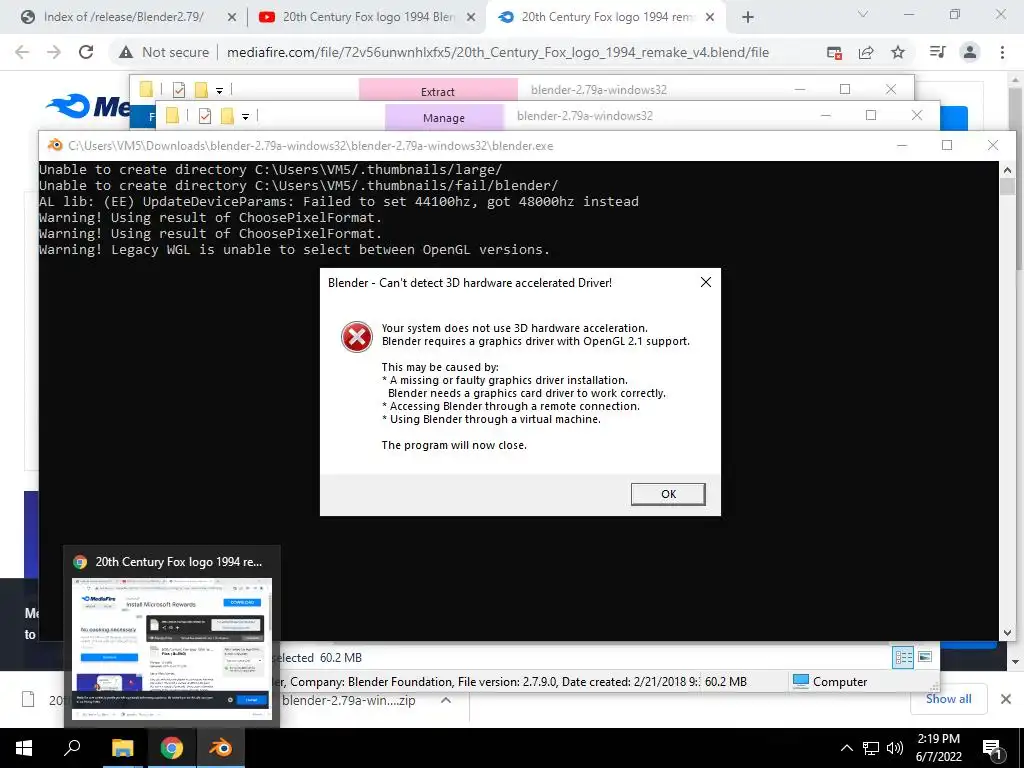Switch Explorer to large icons view
Screen dimensions: 1024x768
[x=925, y=657]
